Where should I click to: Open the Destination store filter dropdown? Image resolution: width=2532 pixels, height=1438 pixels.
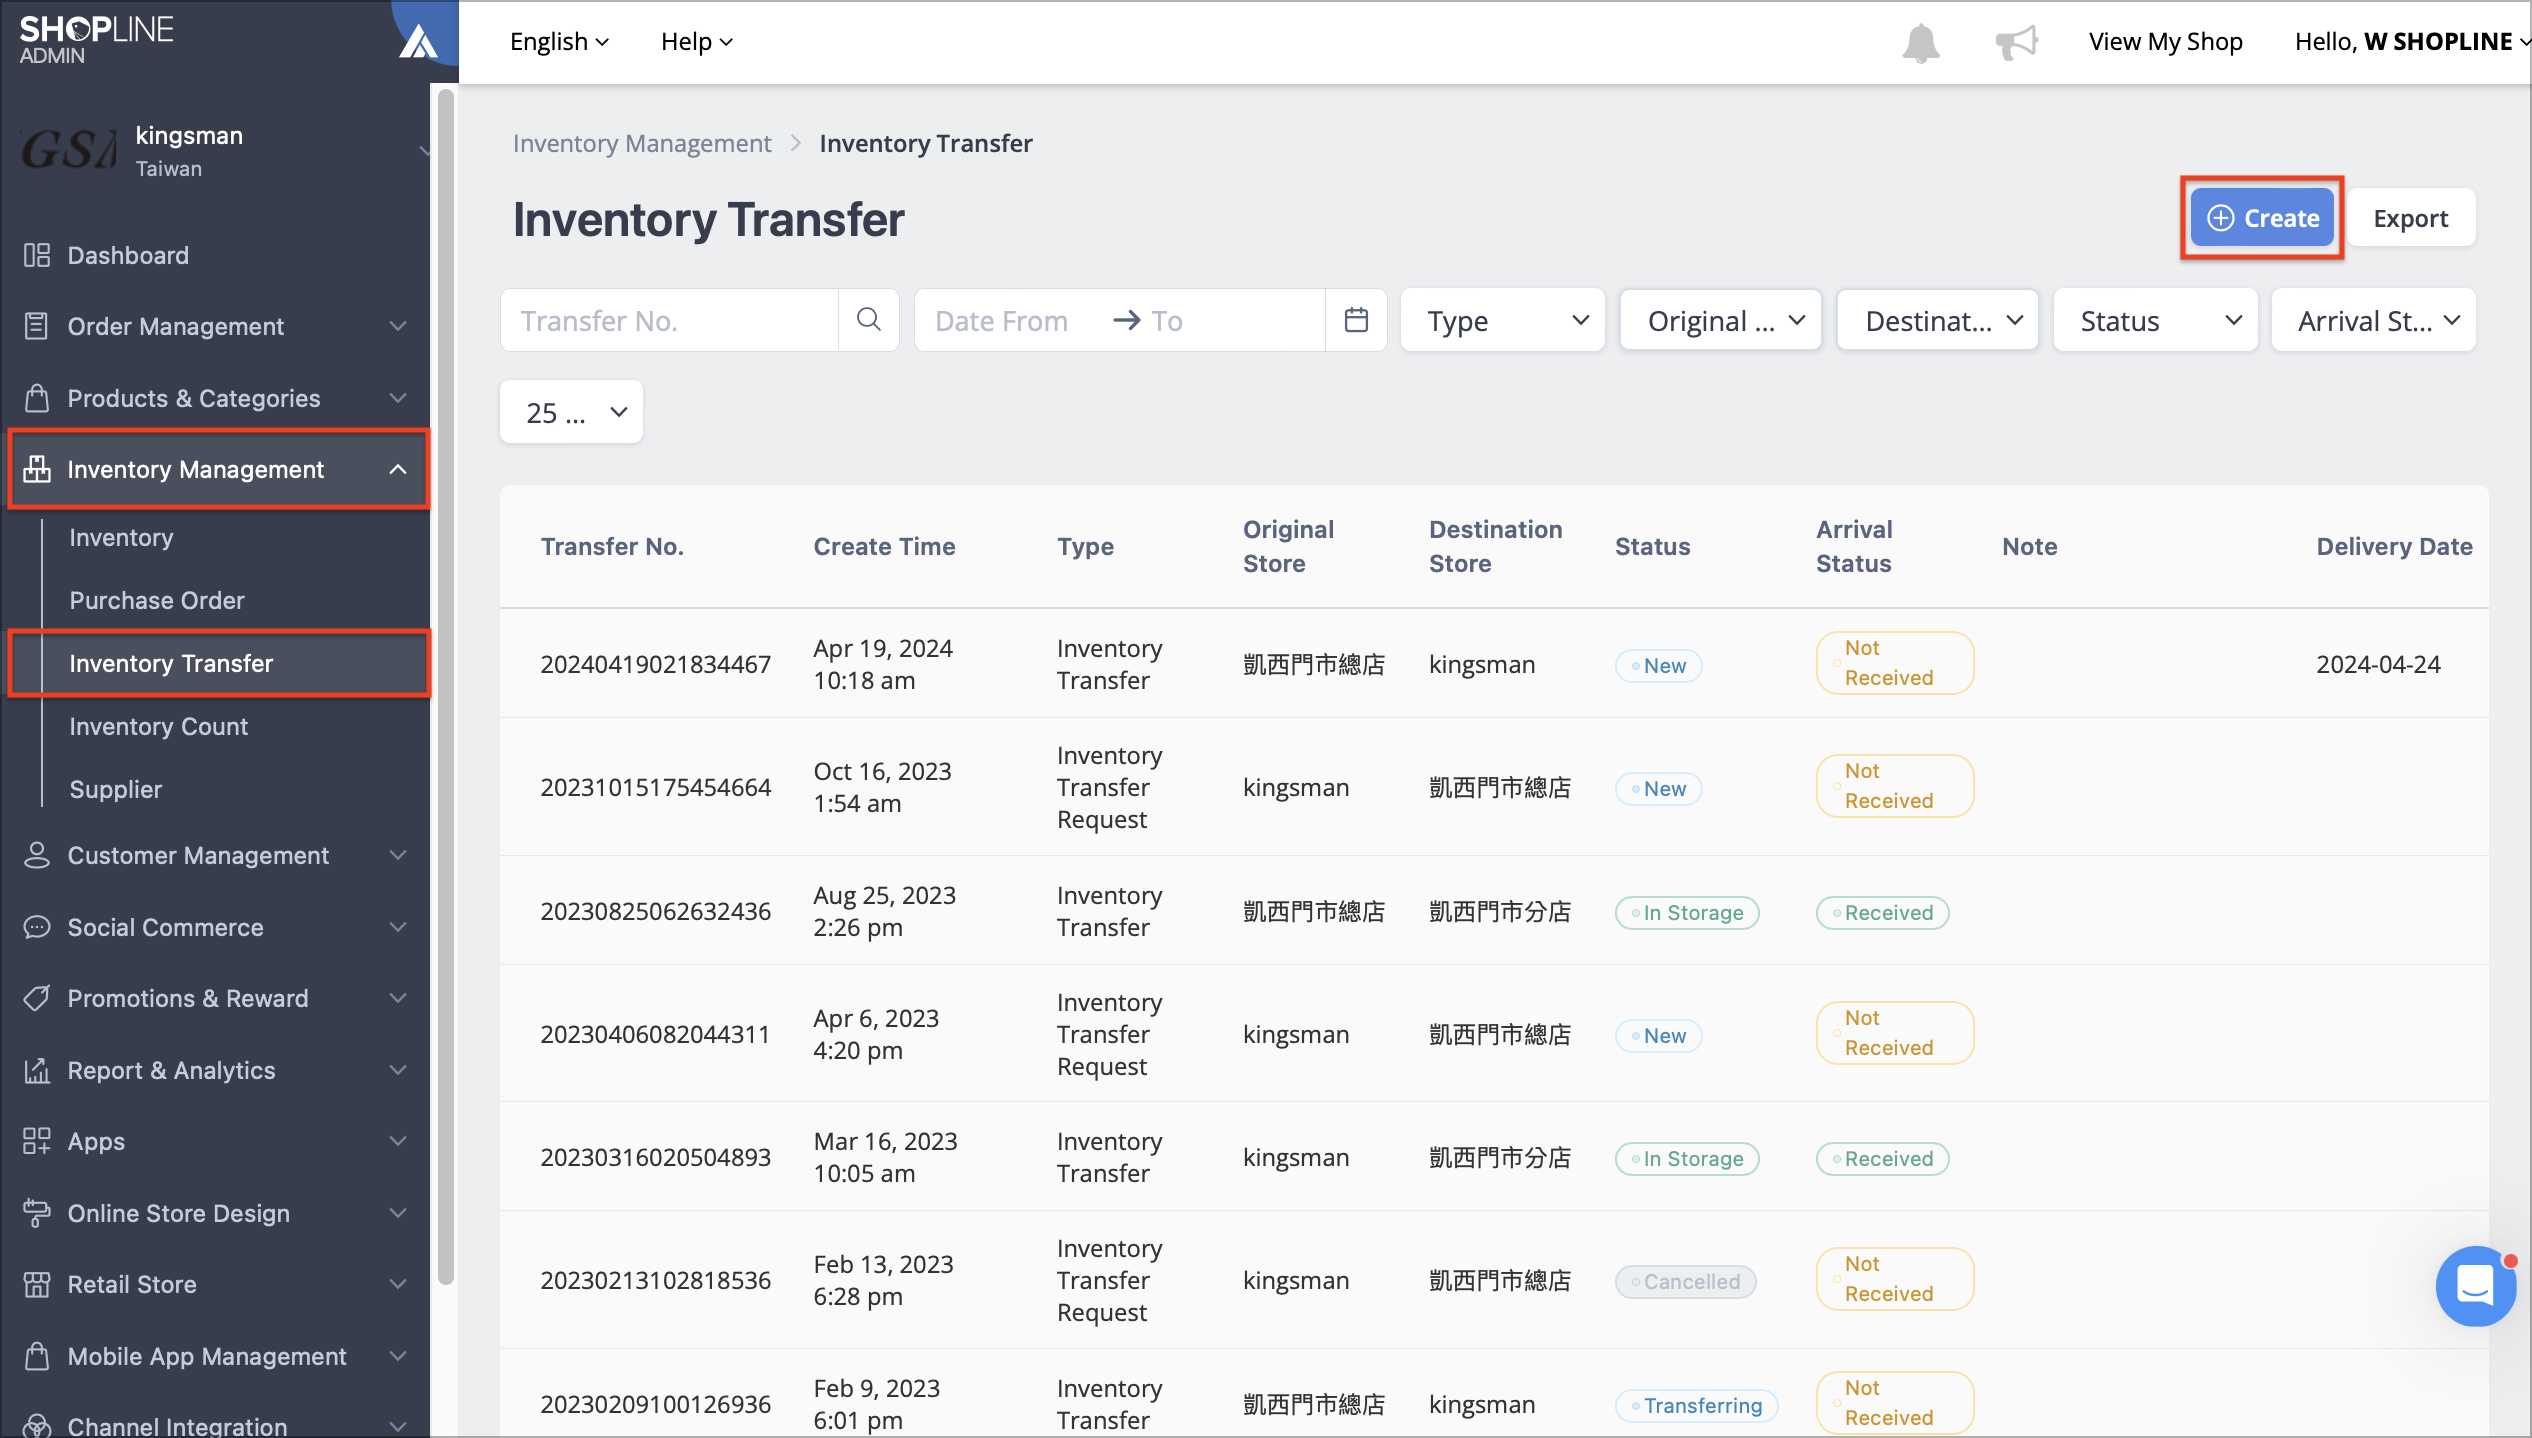point(1938,320)
